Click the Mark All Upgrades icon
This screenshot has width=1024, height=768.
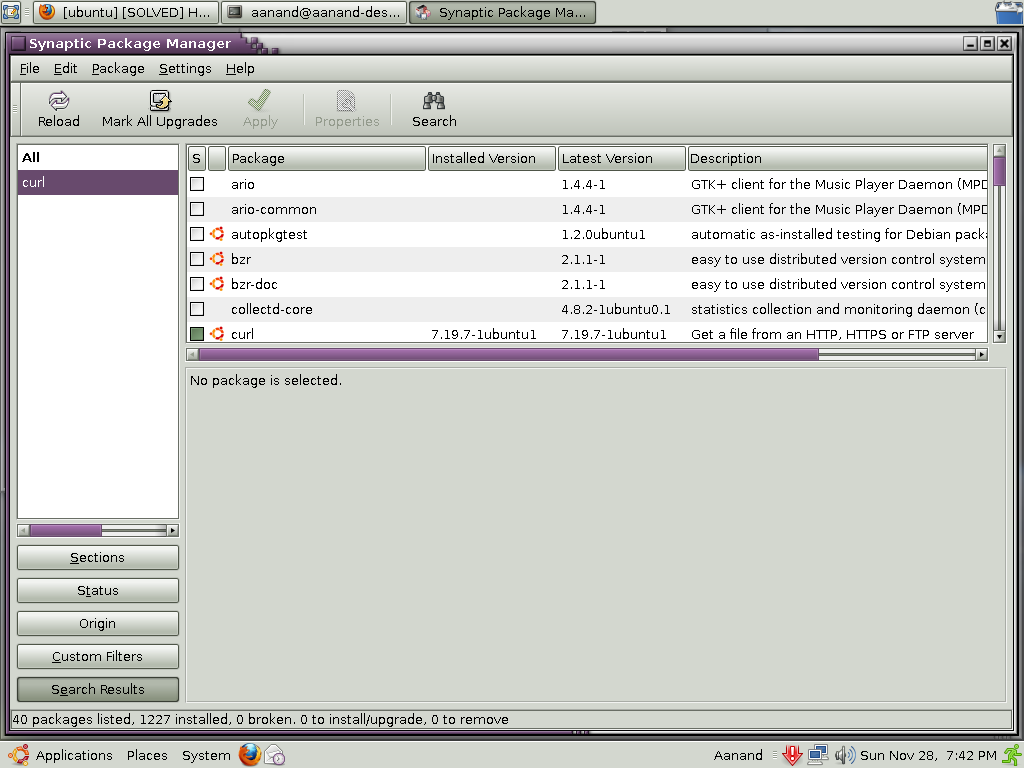[160, 100]
